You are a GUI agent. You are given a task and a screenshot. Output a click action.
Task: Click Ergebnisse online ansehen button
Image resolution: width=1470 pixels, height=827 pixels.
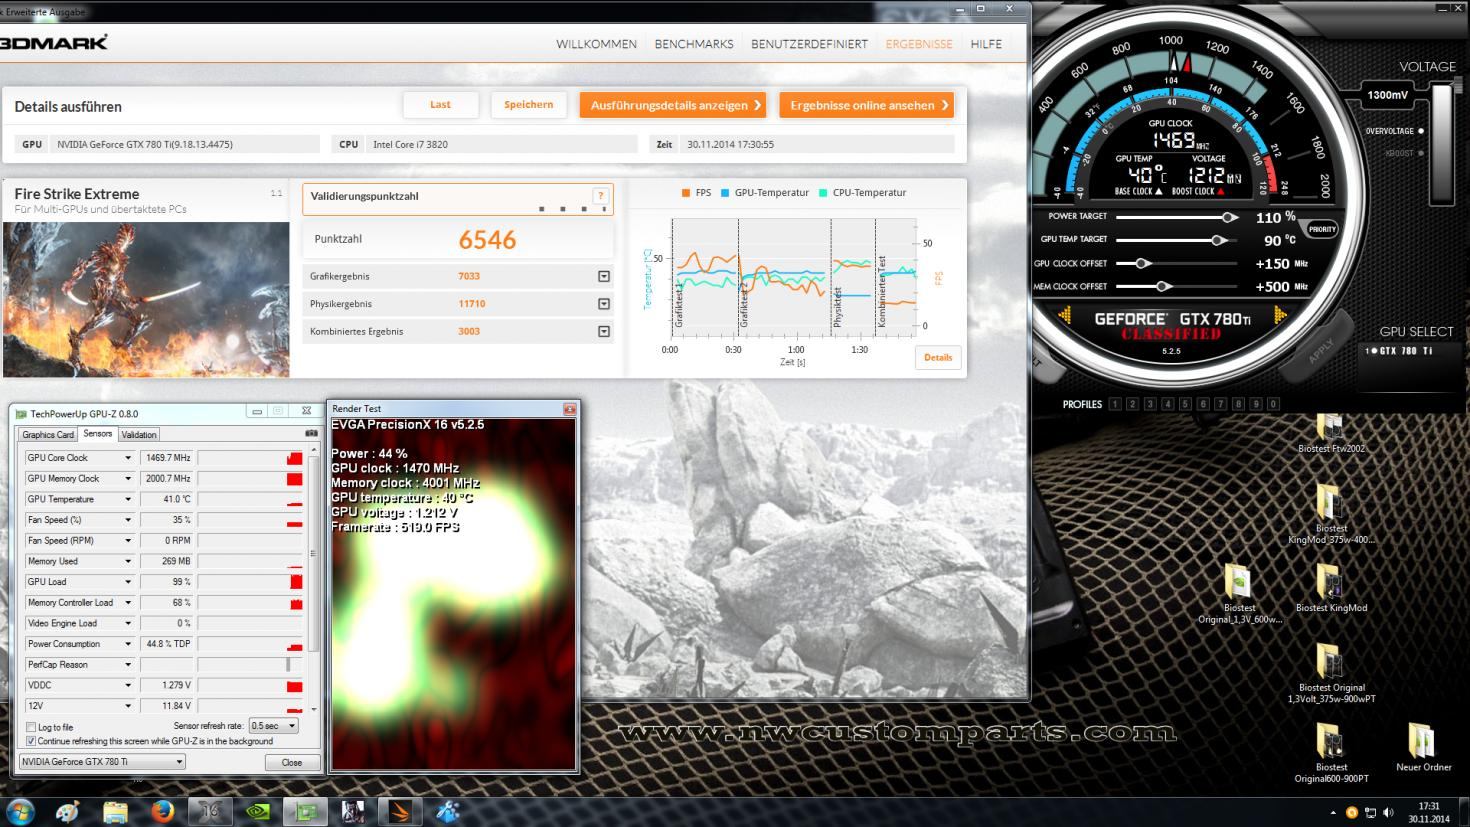[867, 105]
